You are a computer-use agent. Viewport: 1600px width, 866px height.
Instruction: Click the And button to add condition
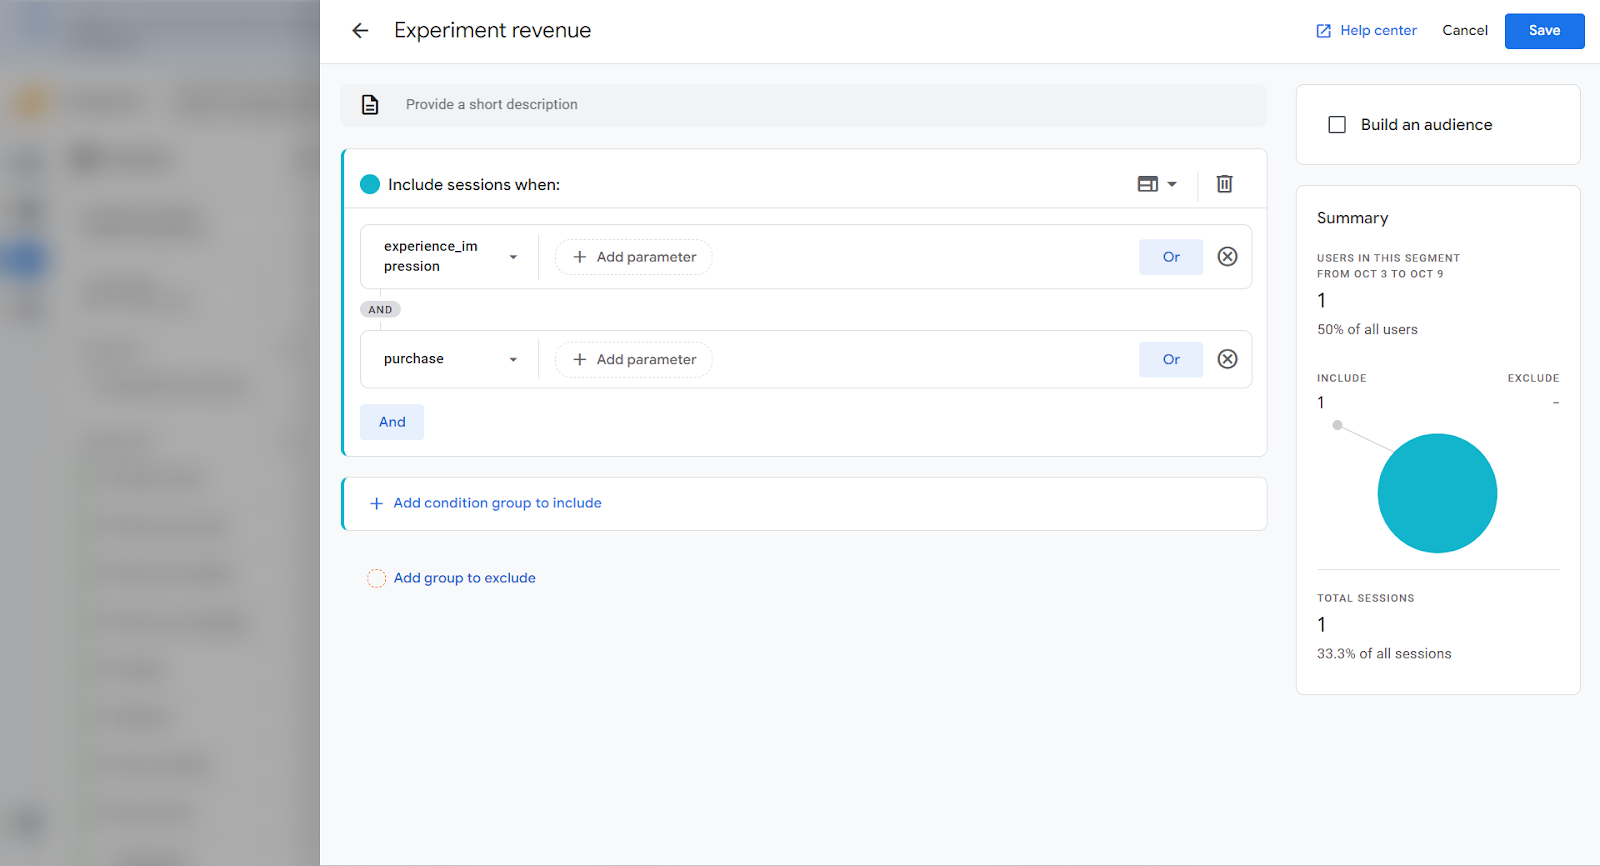point(392,422)
